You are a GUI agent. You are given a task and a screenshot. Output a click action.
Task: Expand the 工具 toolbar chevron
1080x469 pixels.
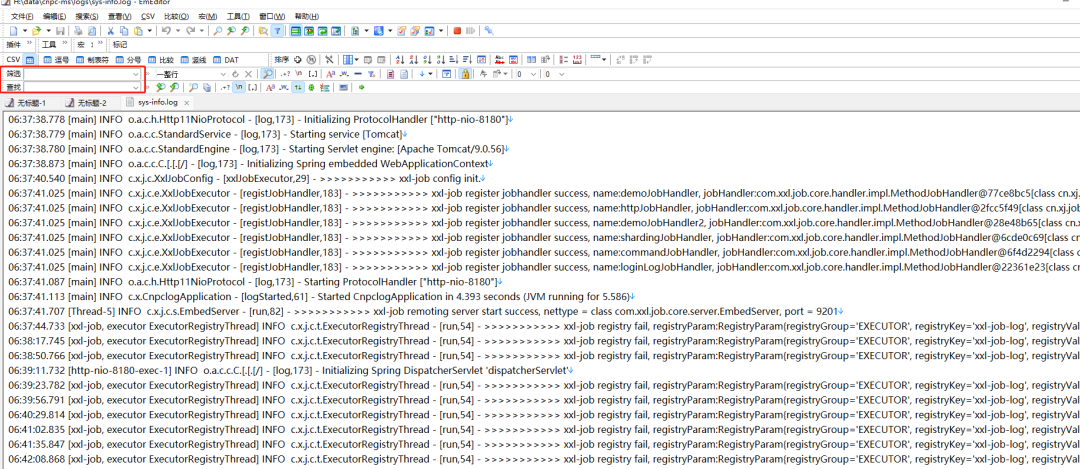(65, 44)
